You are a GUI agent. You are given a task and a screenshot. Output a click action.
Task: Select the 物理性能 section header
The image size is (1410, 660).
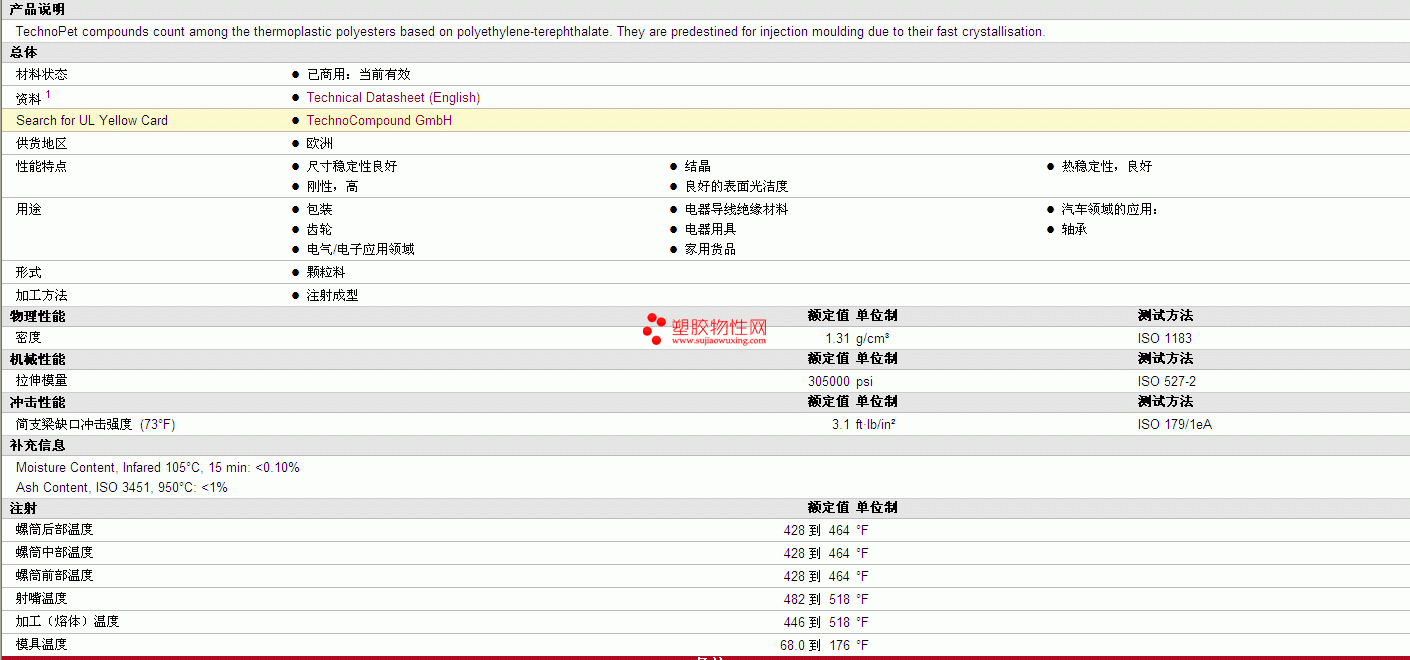click(x=37, y=316)
